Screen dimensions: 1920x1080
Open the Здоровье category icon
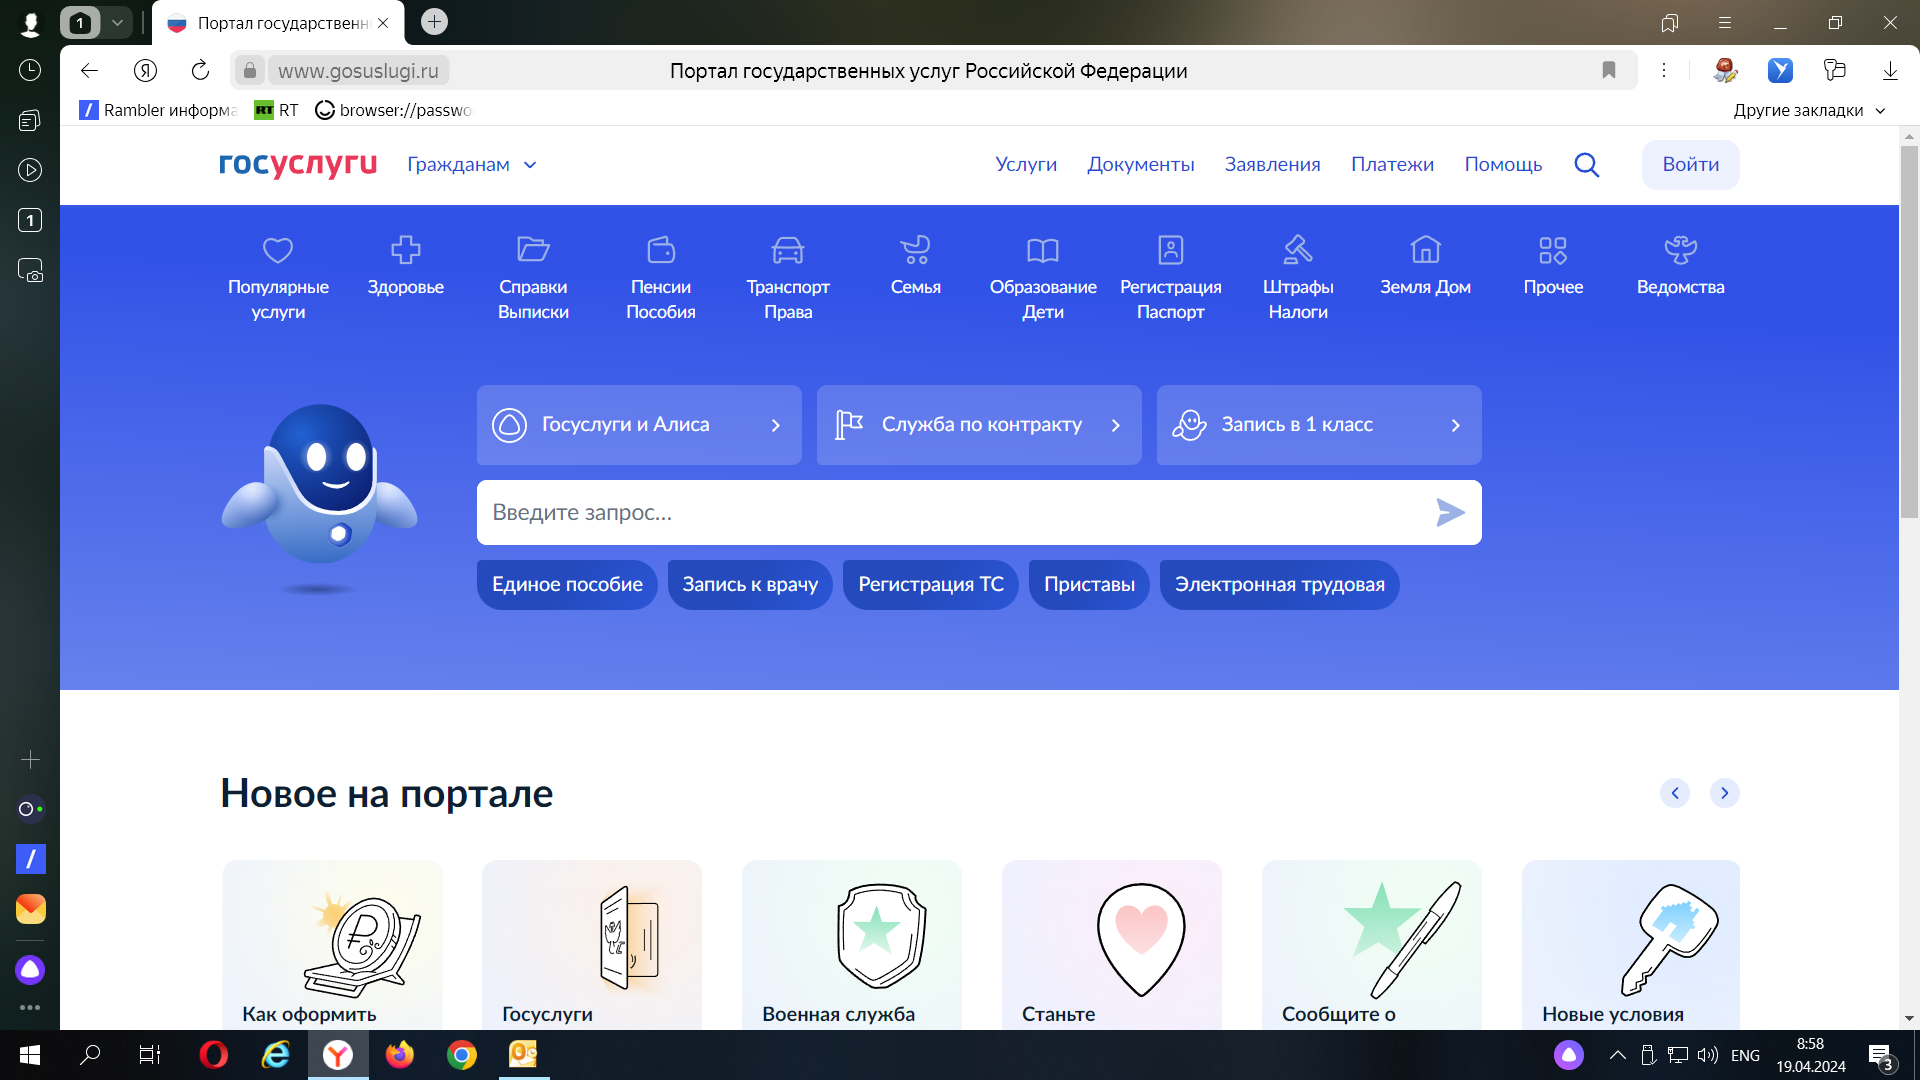coord(405,250)
